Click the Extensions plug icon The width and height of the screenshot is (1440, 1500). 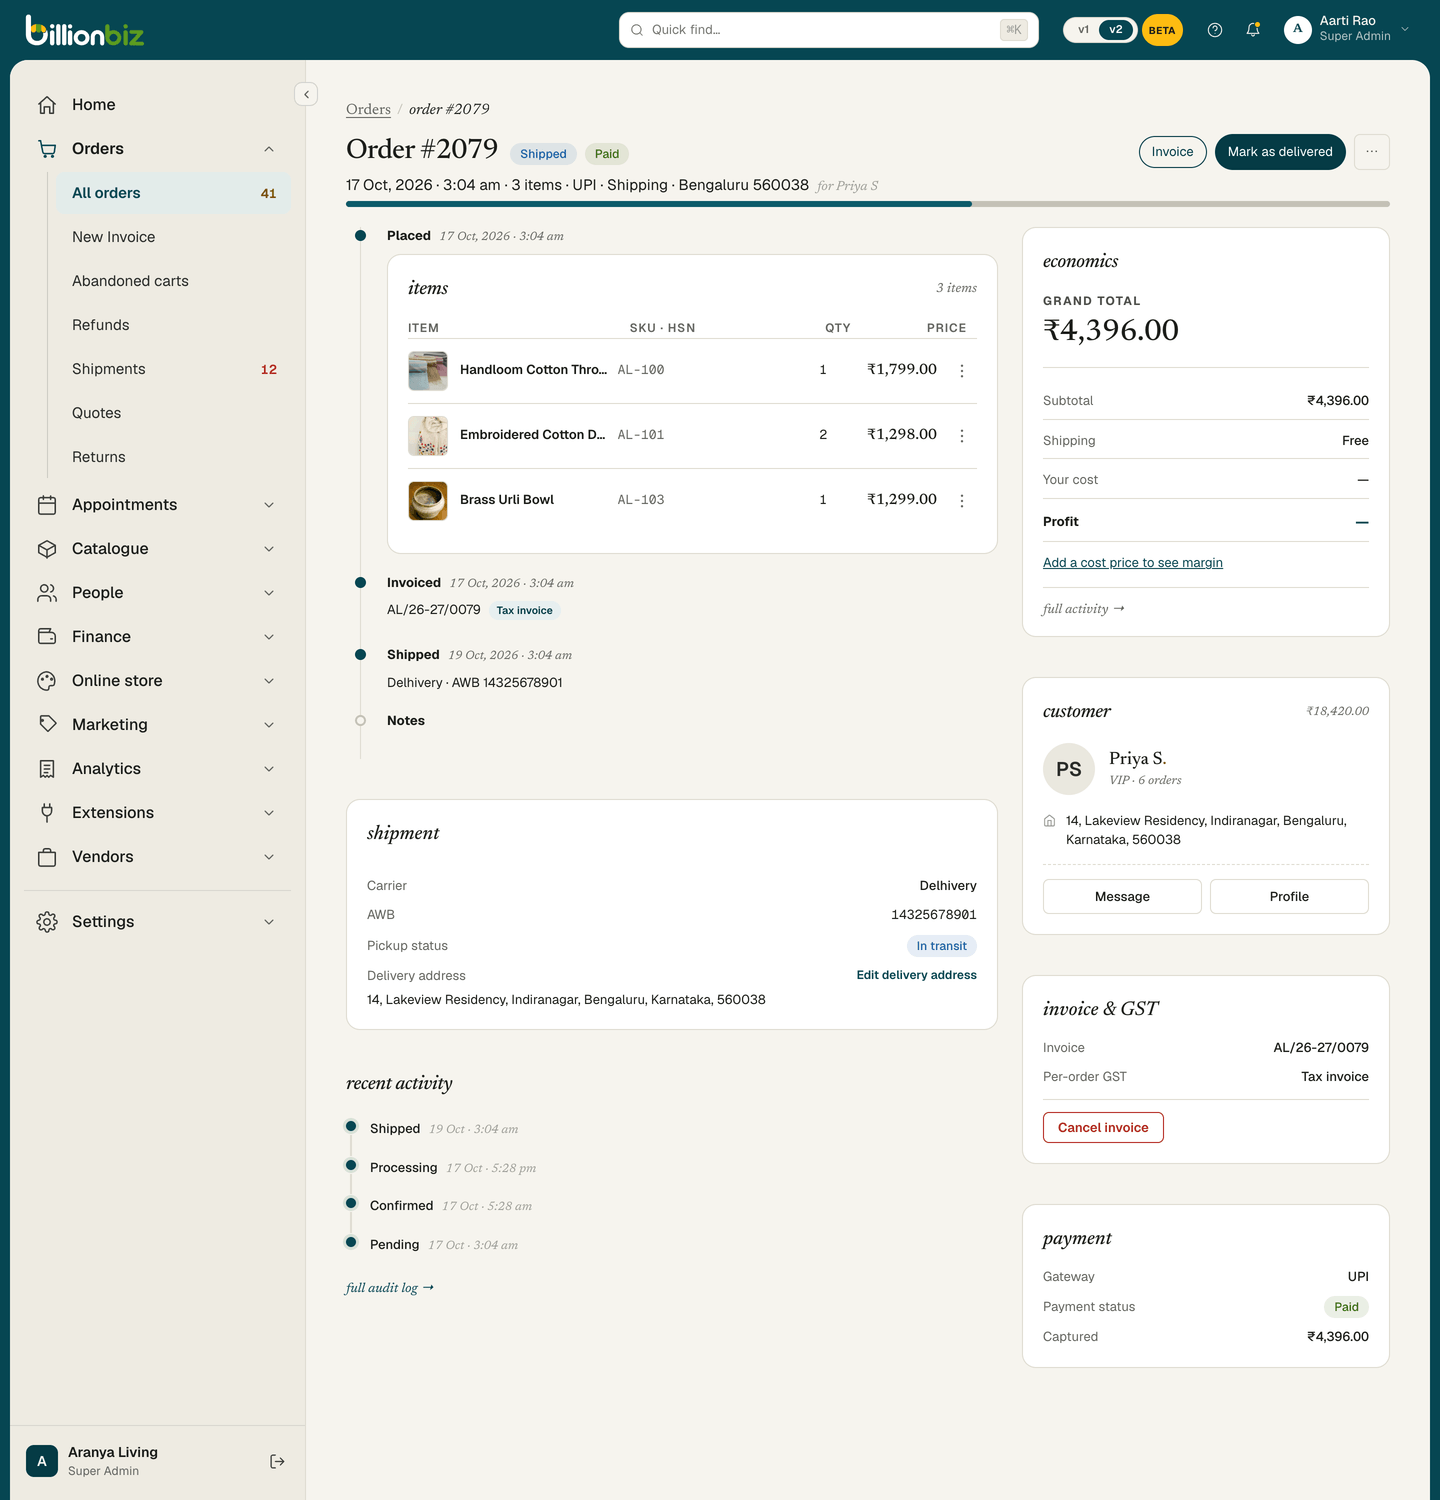[47, 813]
